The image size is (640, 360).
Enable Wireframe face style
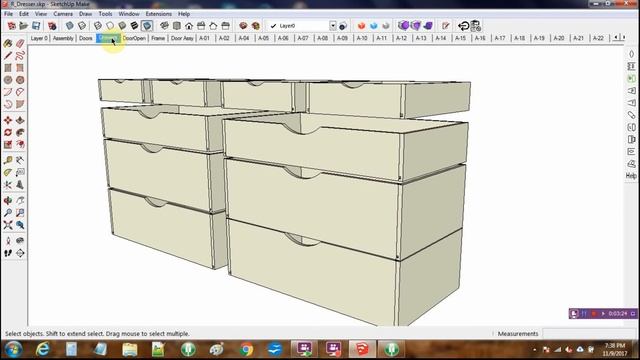click(98, 26)
